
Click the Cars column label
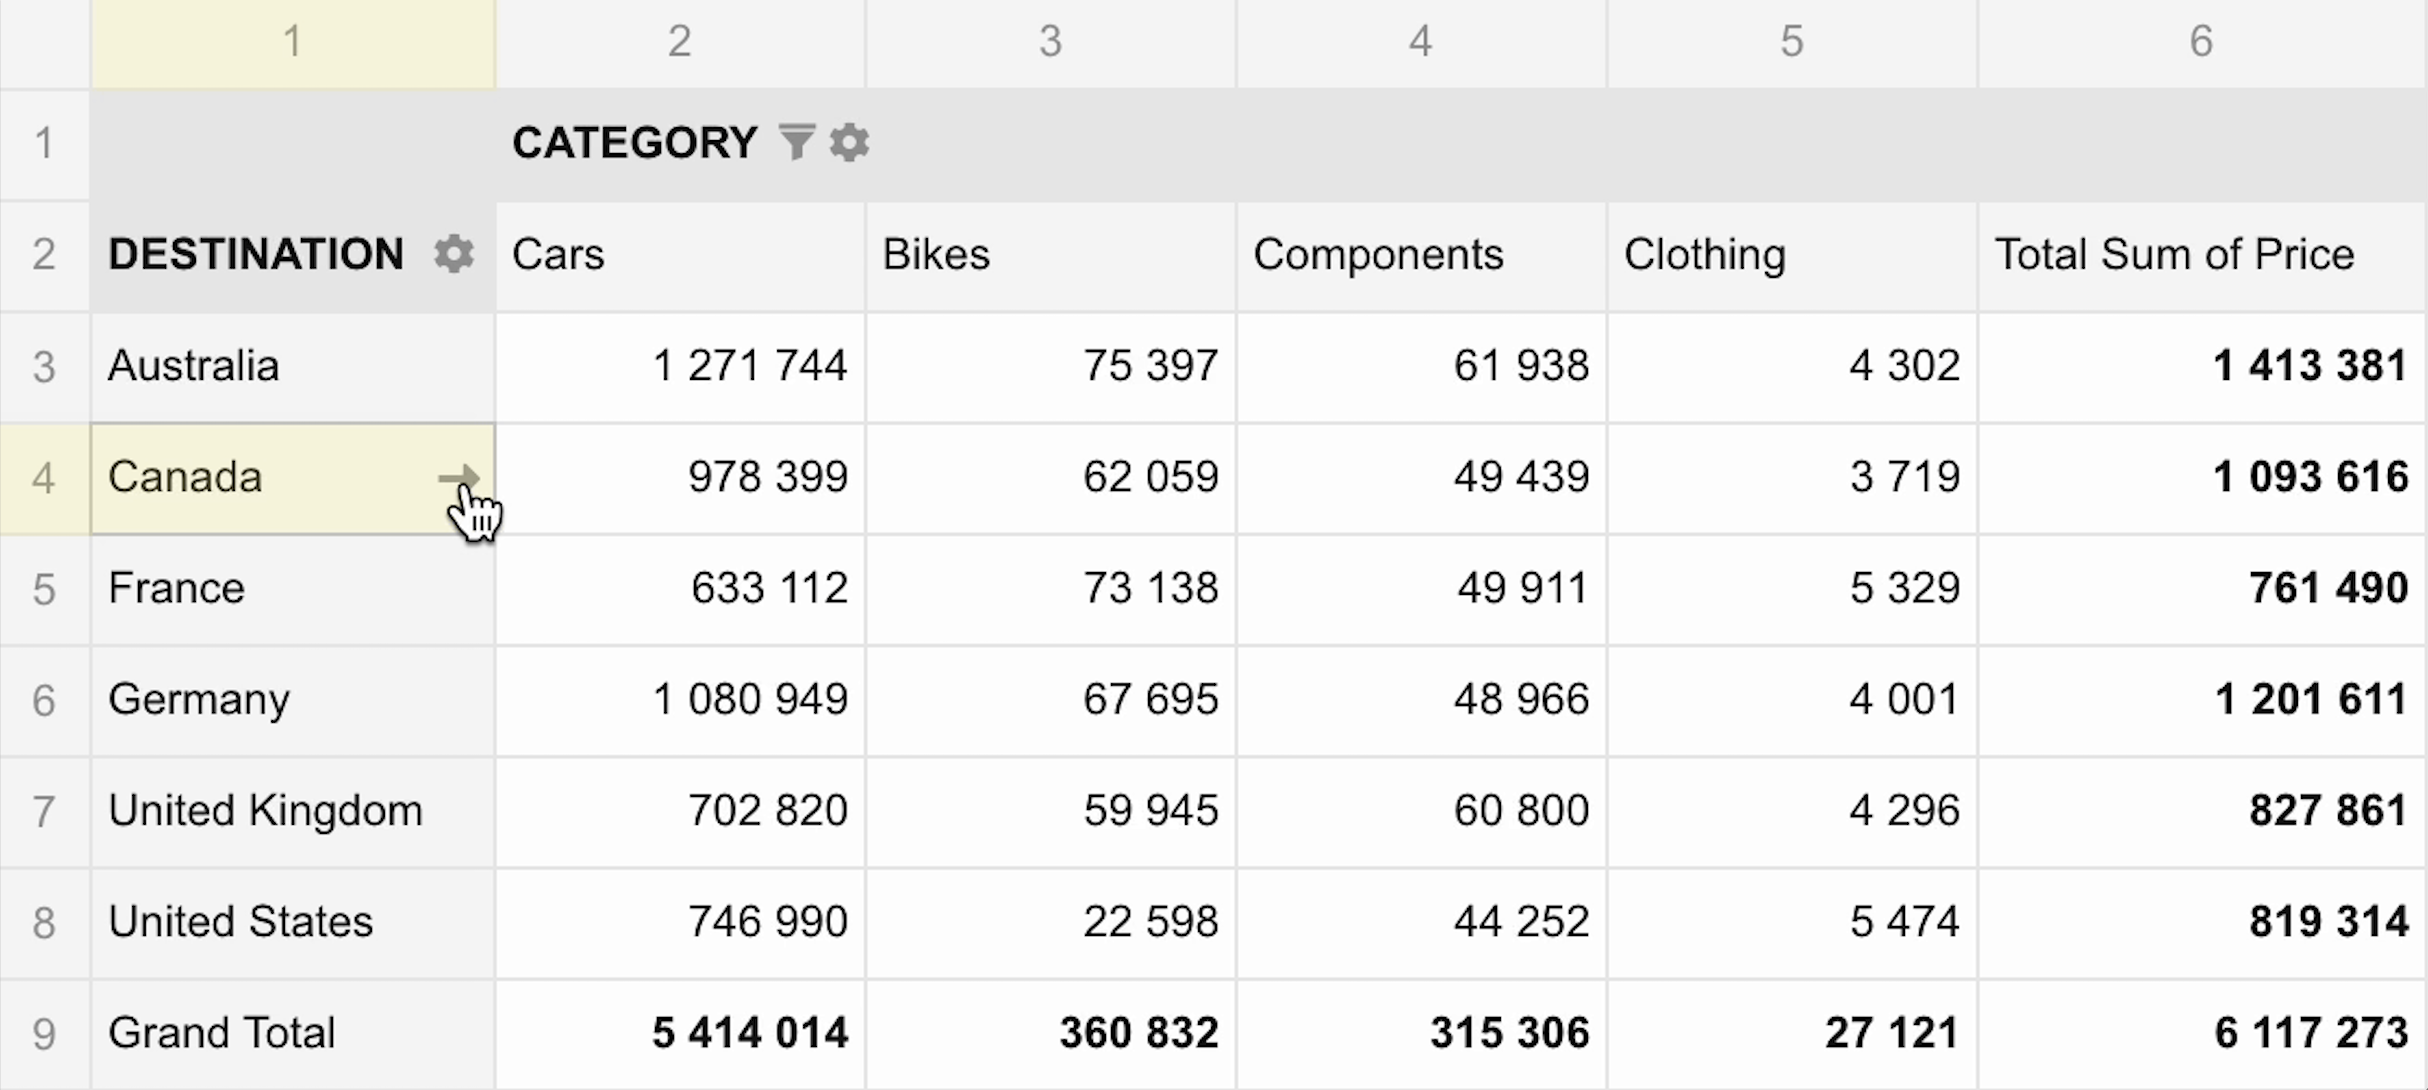coord(558,254)
